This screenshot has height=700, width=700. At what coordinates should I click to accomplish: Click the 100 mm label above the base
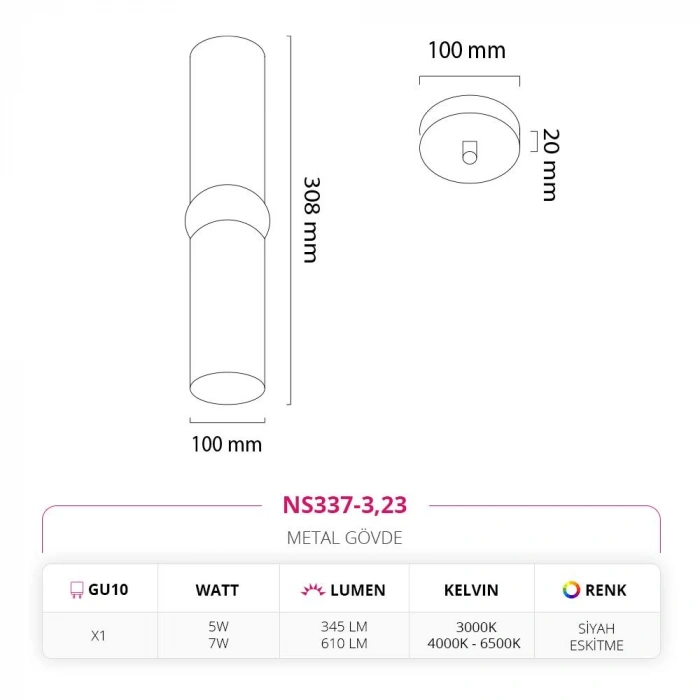tap(467, 50)
